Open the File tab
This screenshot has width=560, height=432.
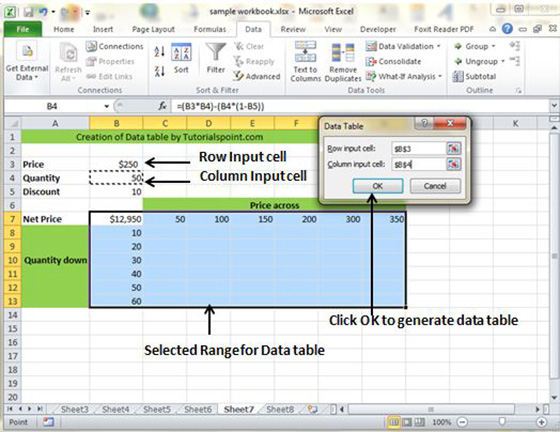(23, 29)
